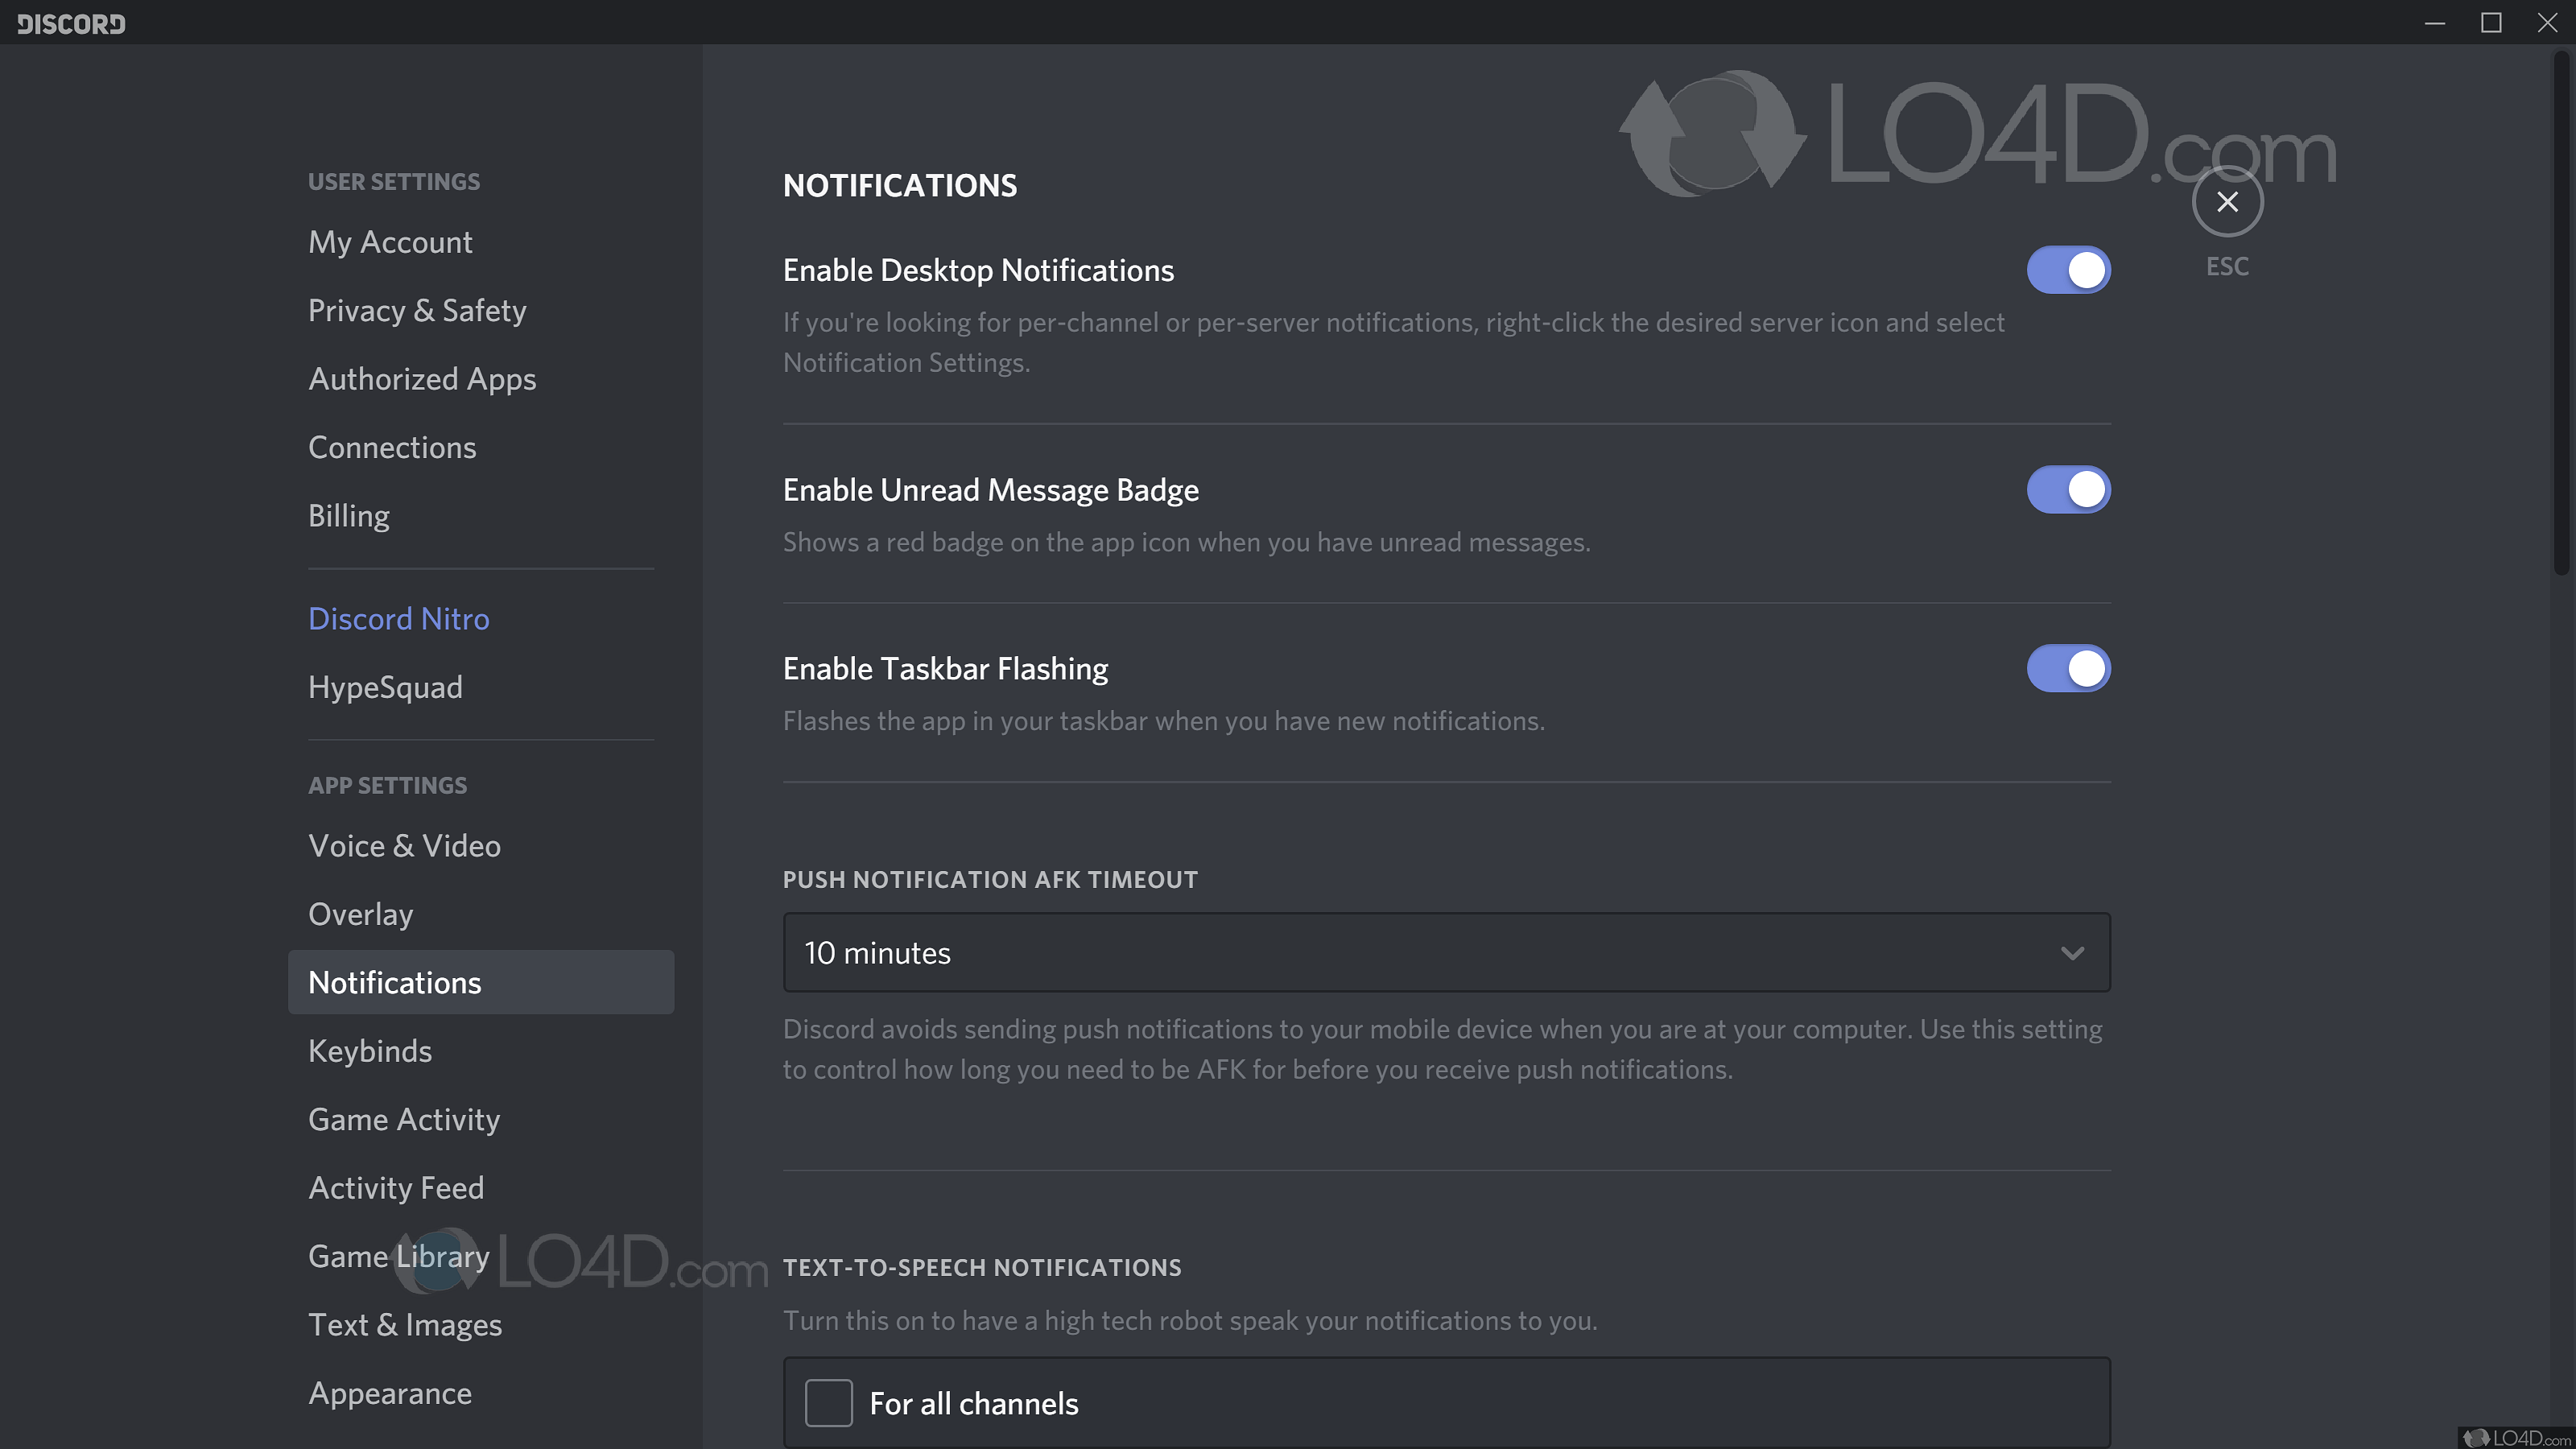Open the Billing settings

[349, 516]
